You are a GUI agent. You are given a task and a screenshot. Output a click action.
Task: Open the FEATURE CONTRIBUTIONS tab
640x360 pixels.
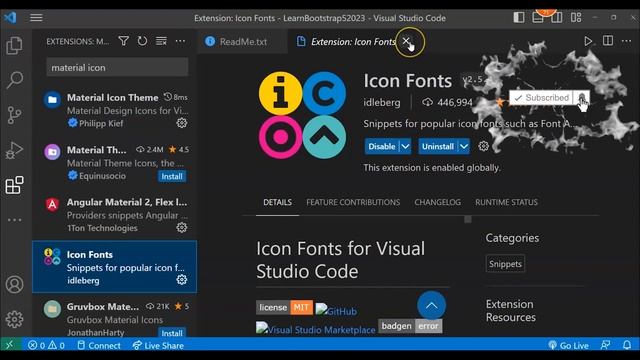[x=353, y=202]
